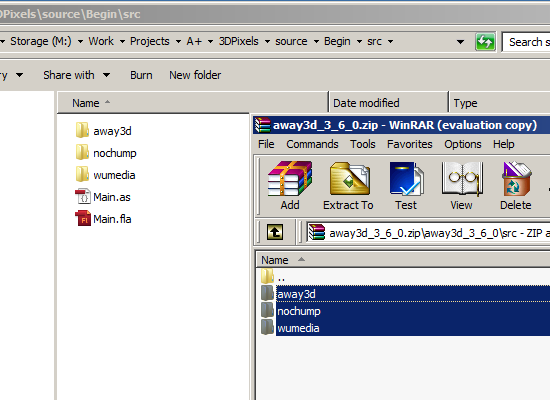Click 'nochump' row name in WinRAR list
Screen dimensions: 550x400
pyautogui.click(x=299, y=311)
